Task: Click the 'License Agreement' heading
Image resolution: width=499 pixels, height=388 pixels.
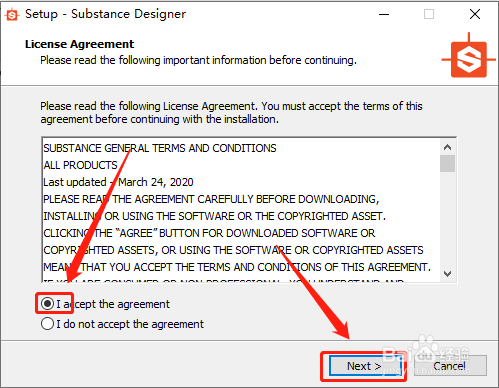Action: [x=79, y=44]
